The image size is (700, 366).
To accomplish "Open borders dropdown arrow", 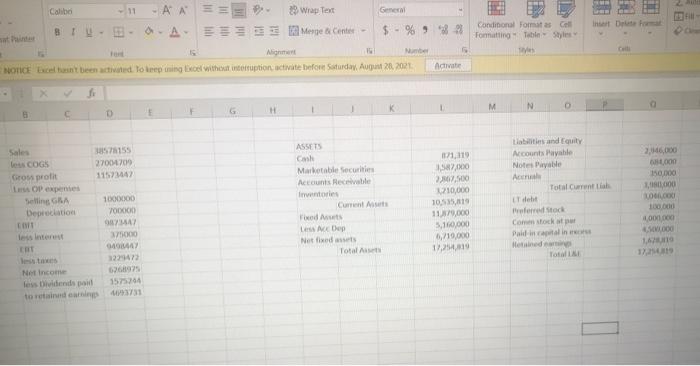I will [x=131, y=33].
